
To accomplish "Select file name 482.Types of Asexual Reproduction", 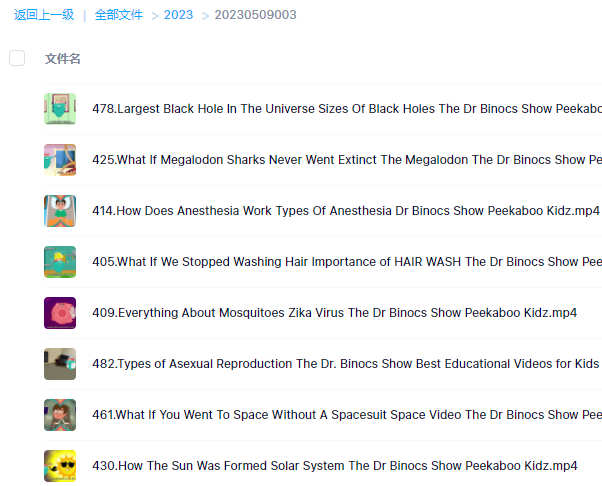I will (346, 364).
